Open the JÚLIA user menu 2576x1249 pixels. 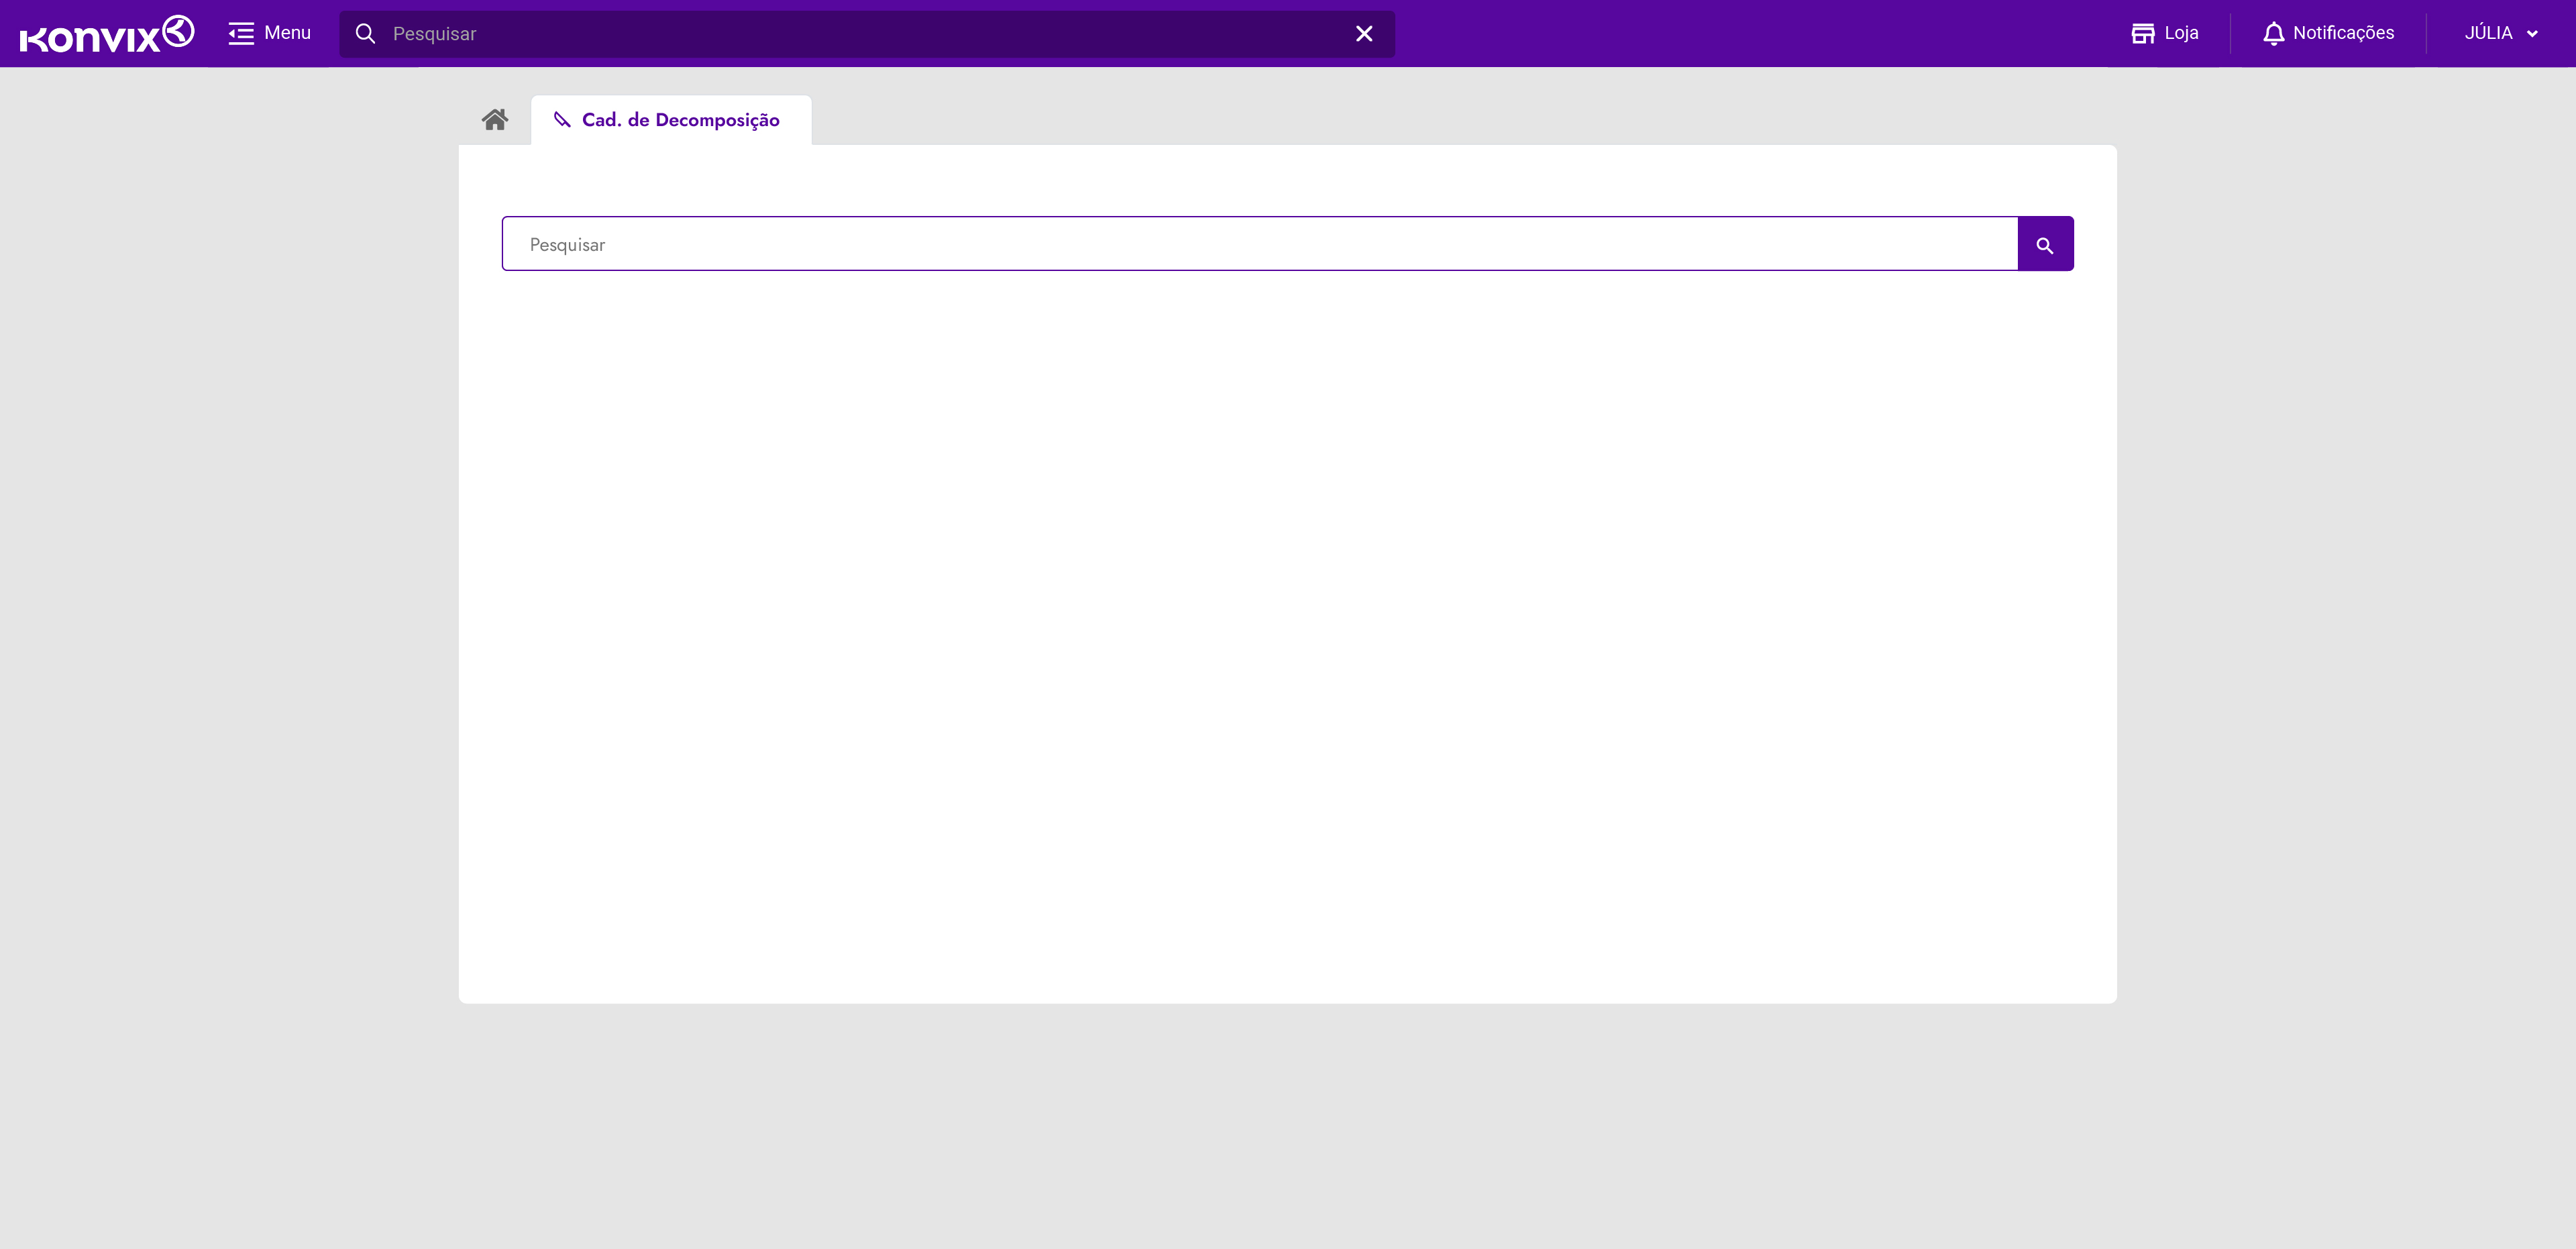pyautogui.click(x=2488, y=33)
